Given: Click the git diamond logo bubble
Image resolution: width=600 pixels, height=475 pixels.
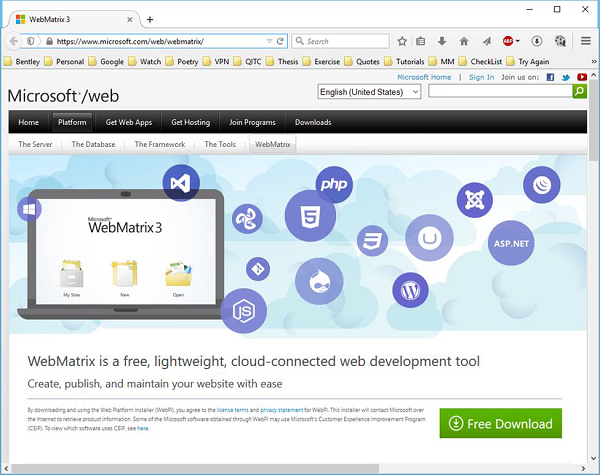Looking at the screenshot, I should pyautogui.click(x=258, y=269).
